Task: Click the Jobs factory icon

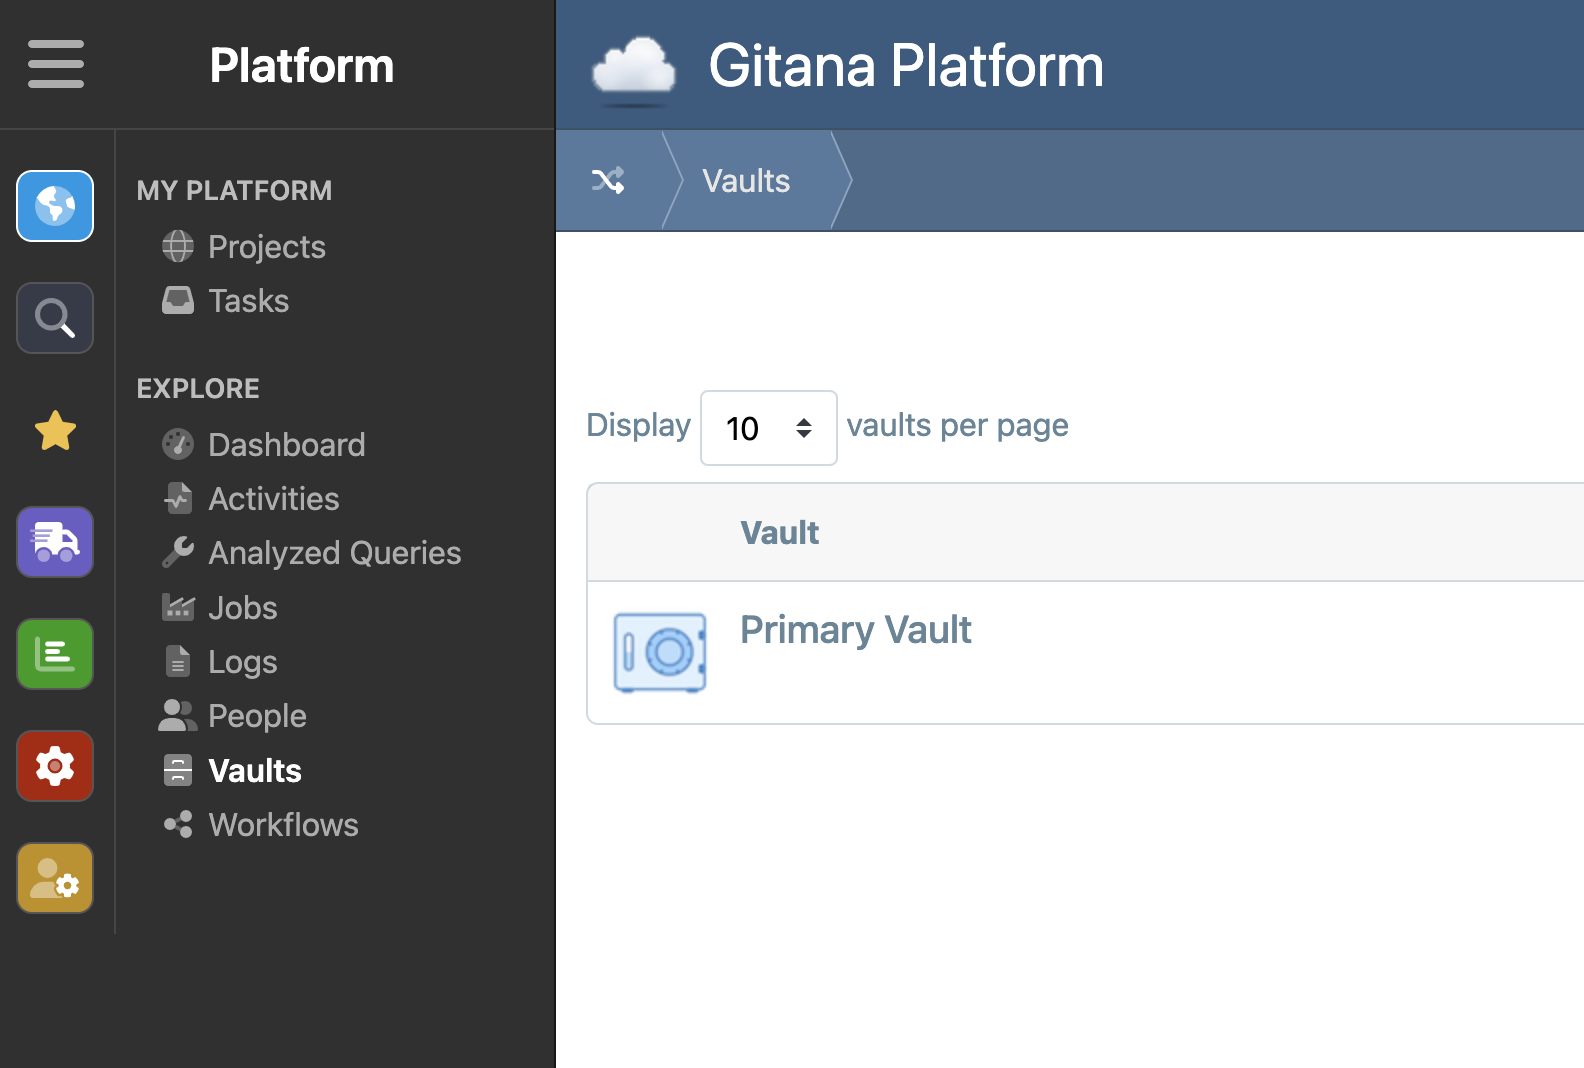Action: (178, 606)
